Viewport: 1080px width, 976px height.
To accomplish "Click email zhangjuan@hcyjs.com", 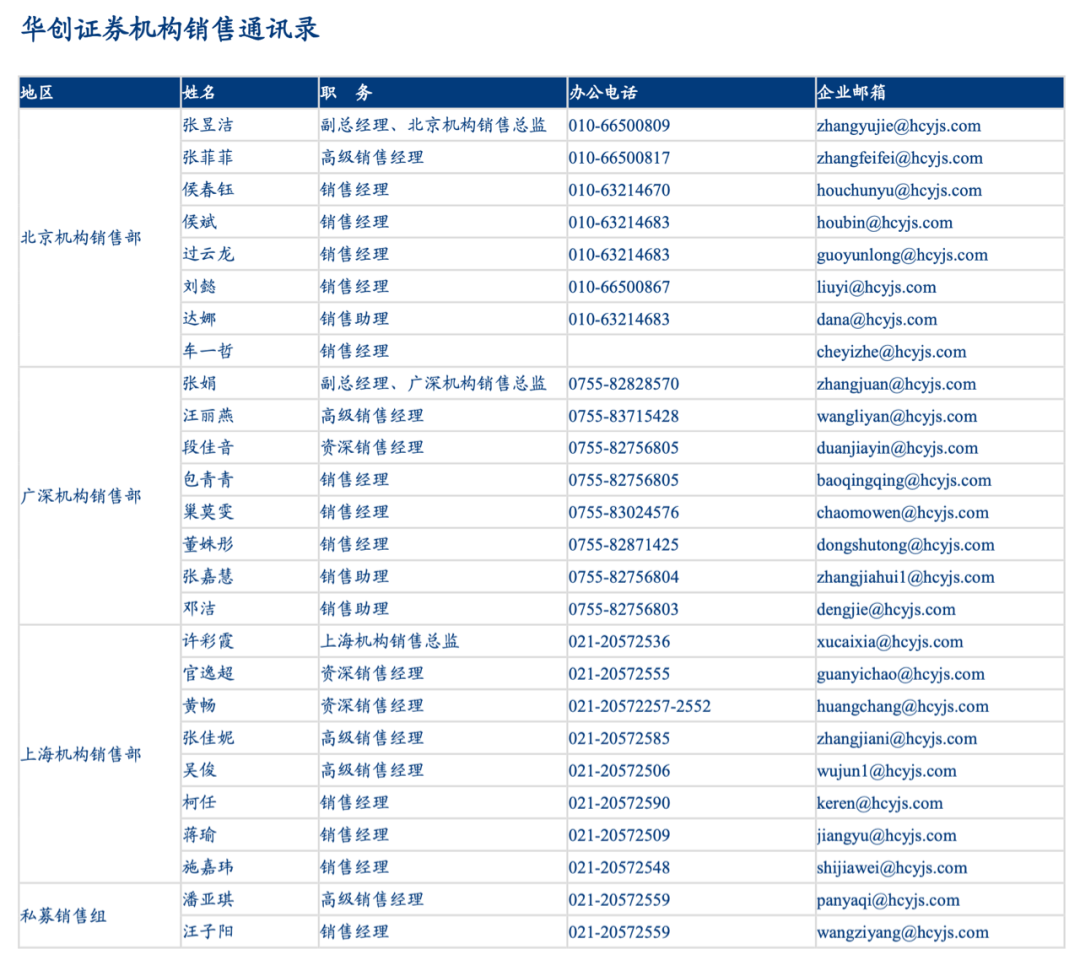I will 896,385.
